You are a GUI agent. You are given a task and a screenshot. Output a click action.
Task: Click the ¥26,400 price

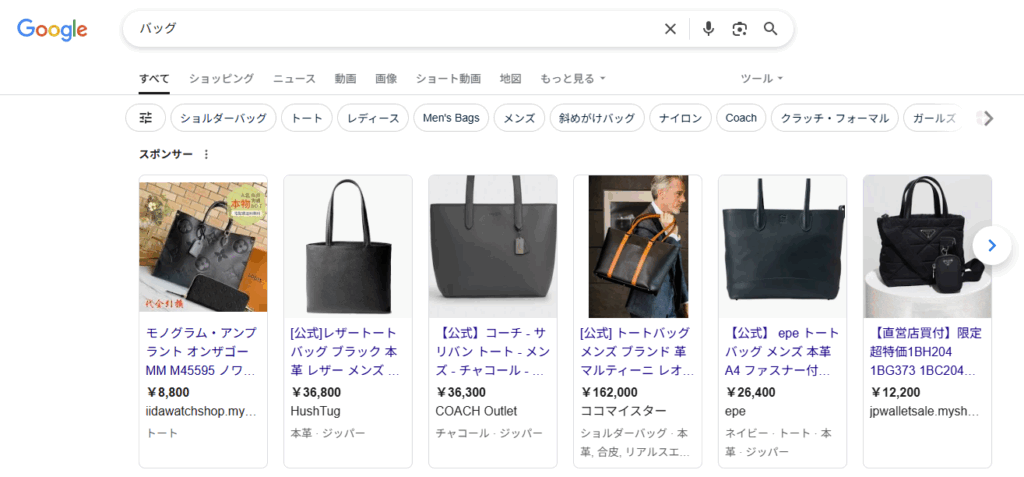pyautogui.click(x=751, y=393)
